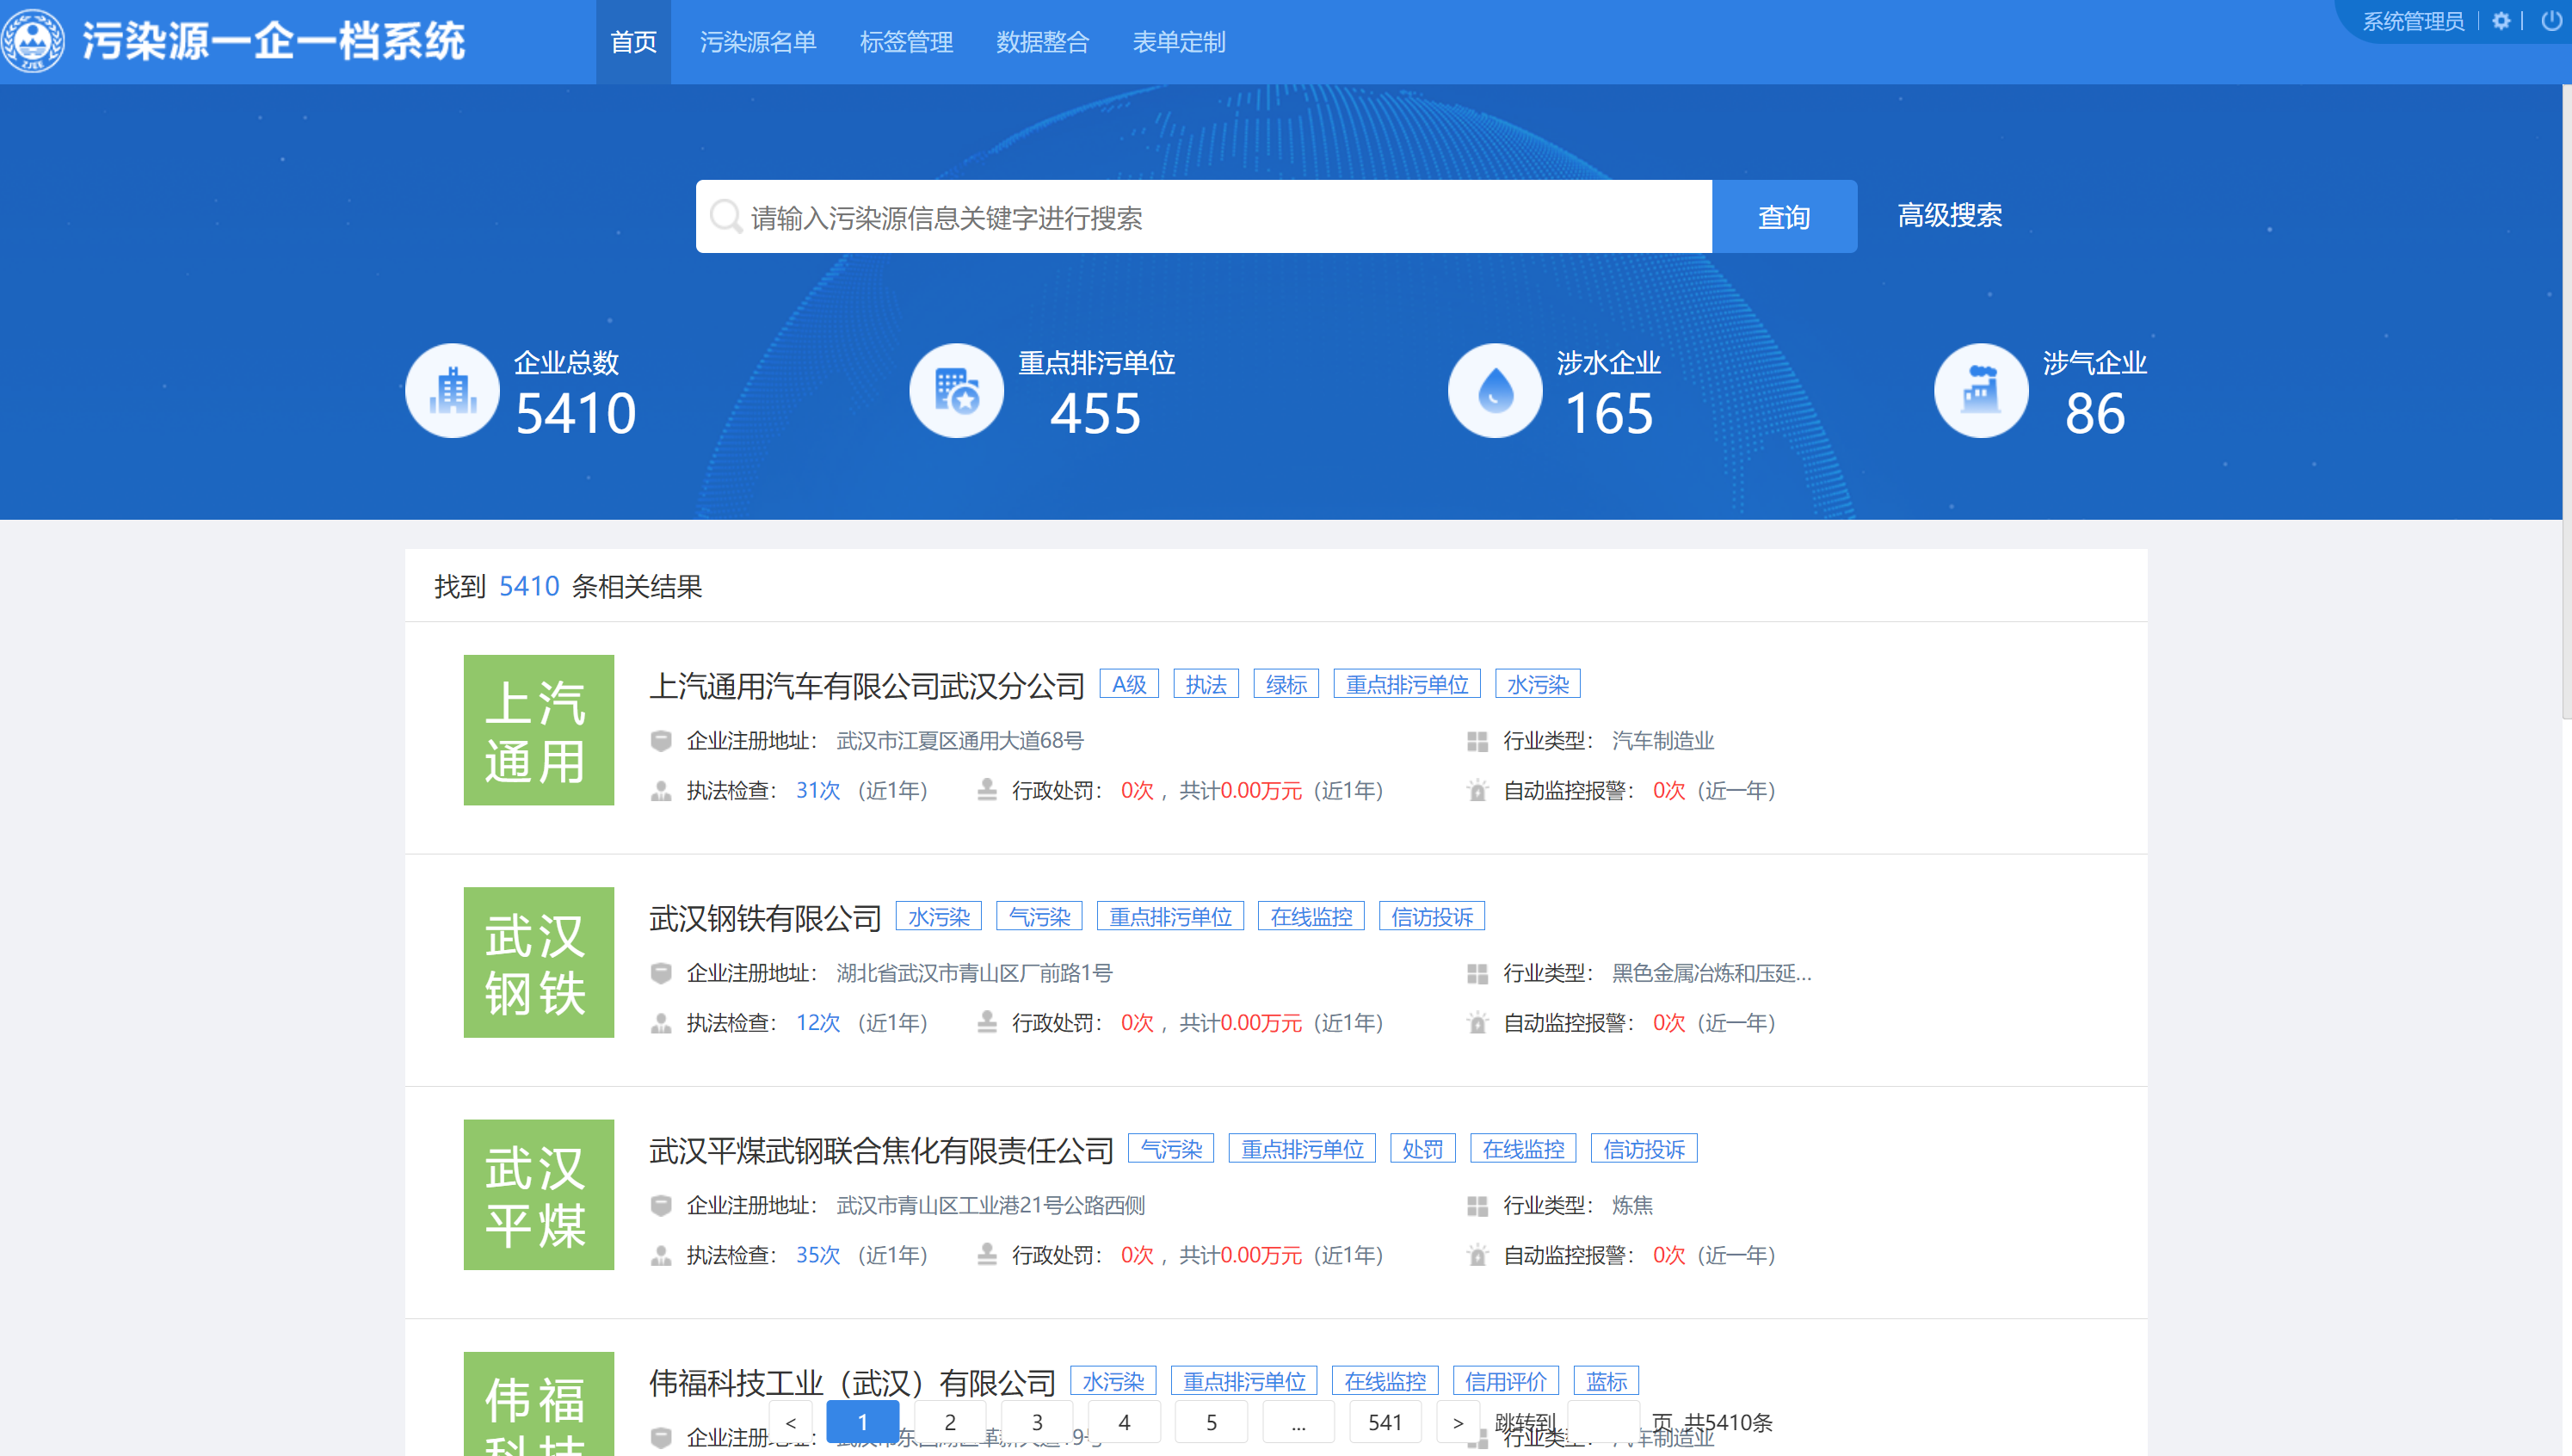
Task: Click the 31次 inspection count for 上汽通用
Action: (x=817, y=791)
